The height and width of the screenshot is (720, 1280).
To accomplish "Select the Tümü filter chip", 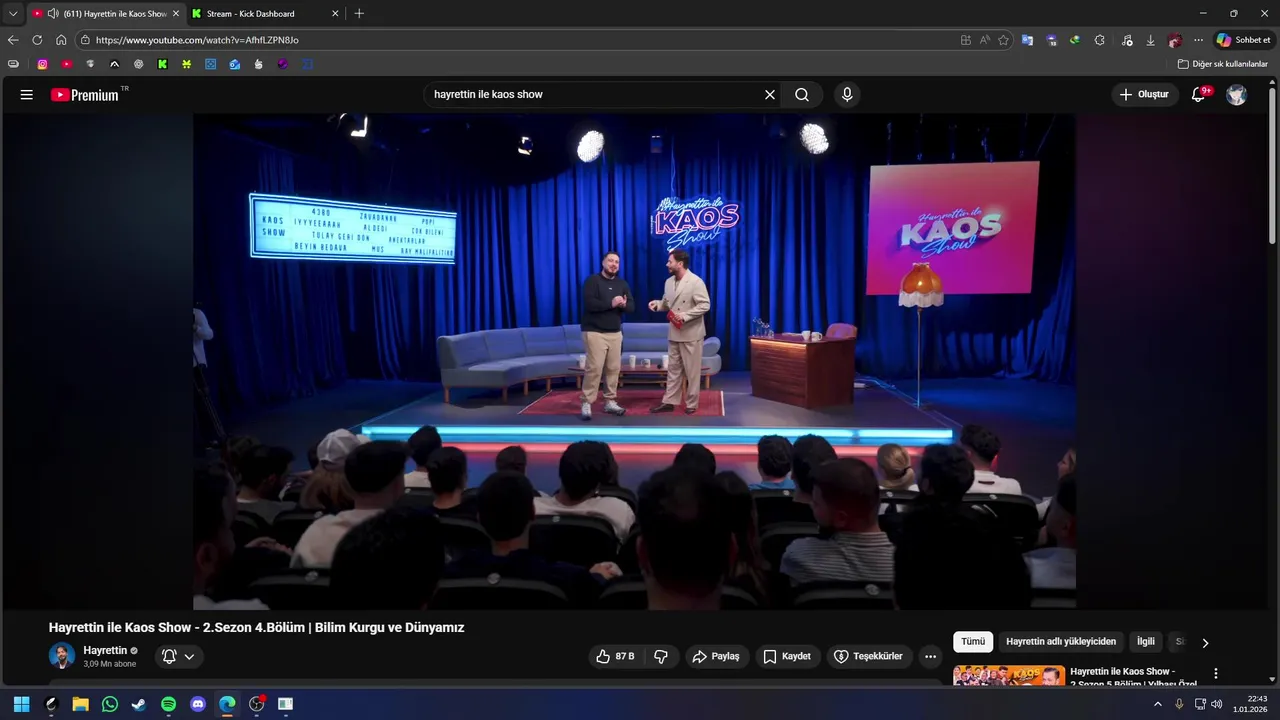I will (973, 642).
